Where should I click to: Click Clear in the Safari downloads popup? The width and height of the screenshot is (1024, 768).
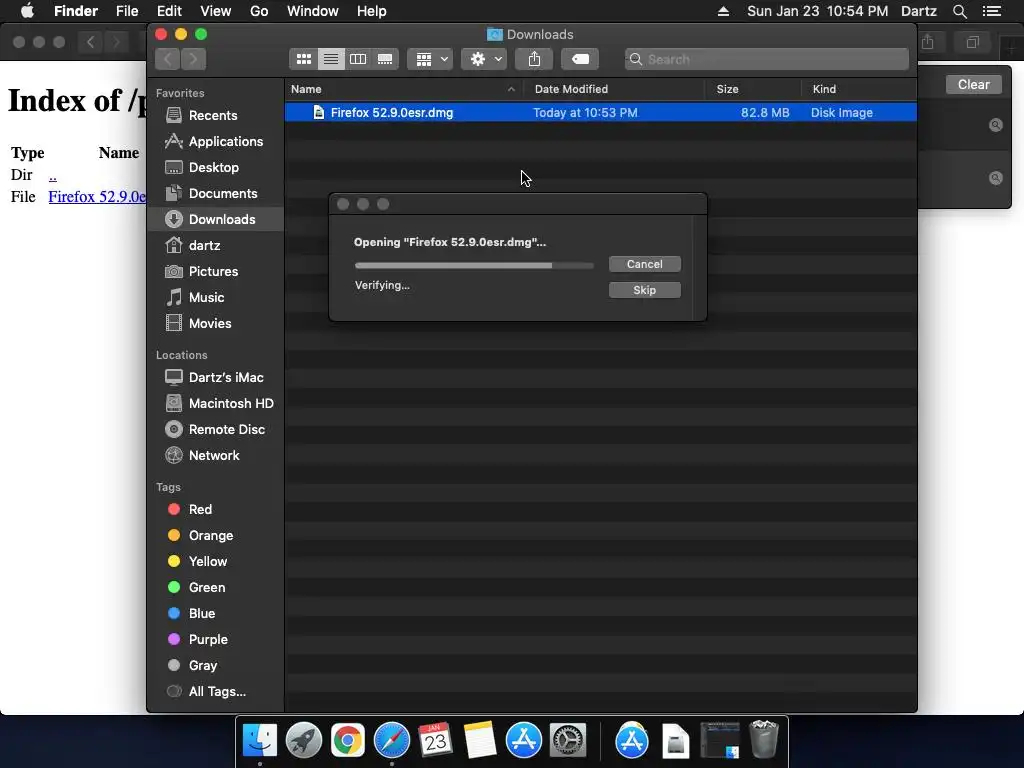[973, 84]
